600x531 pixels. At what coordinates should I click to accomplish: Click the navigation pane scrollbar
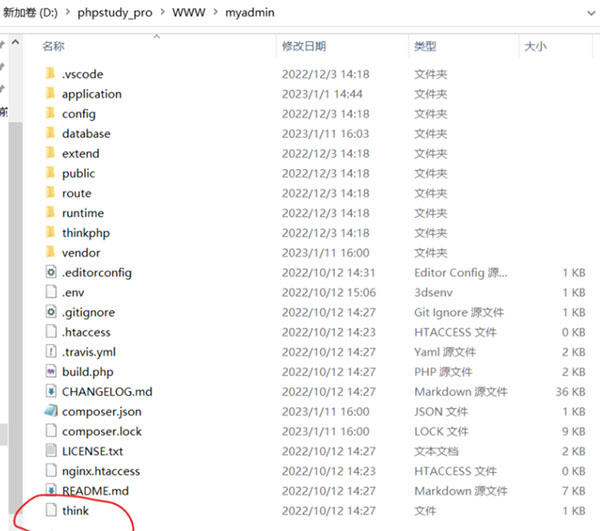pyautogui.click(x=15, y=318)
